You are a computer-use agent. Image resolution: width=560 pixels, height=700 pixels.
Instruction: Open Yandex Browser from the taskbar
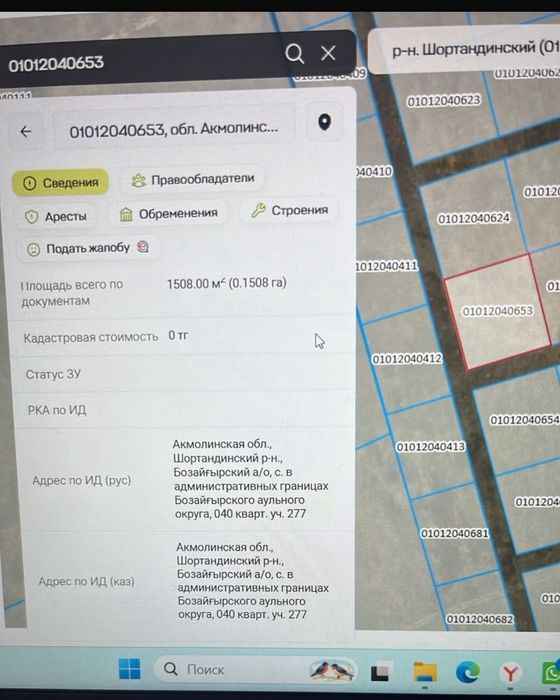pos(510,673)
